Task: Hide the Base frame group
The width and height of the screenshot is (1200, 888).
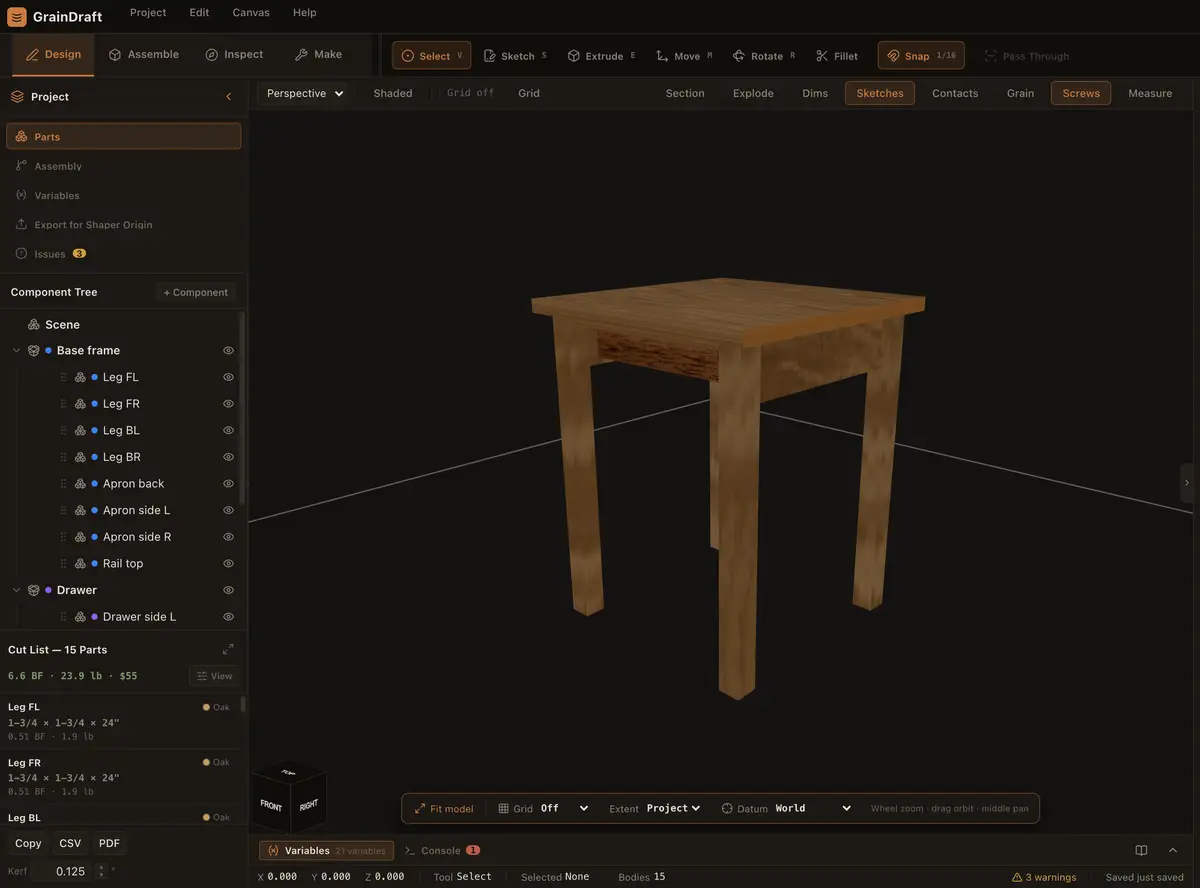Action: 228,351
